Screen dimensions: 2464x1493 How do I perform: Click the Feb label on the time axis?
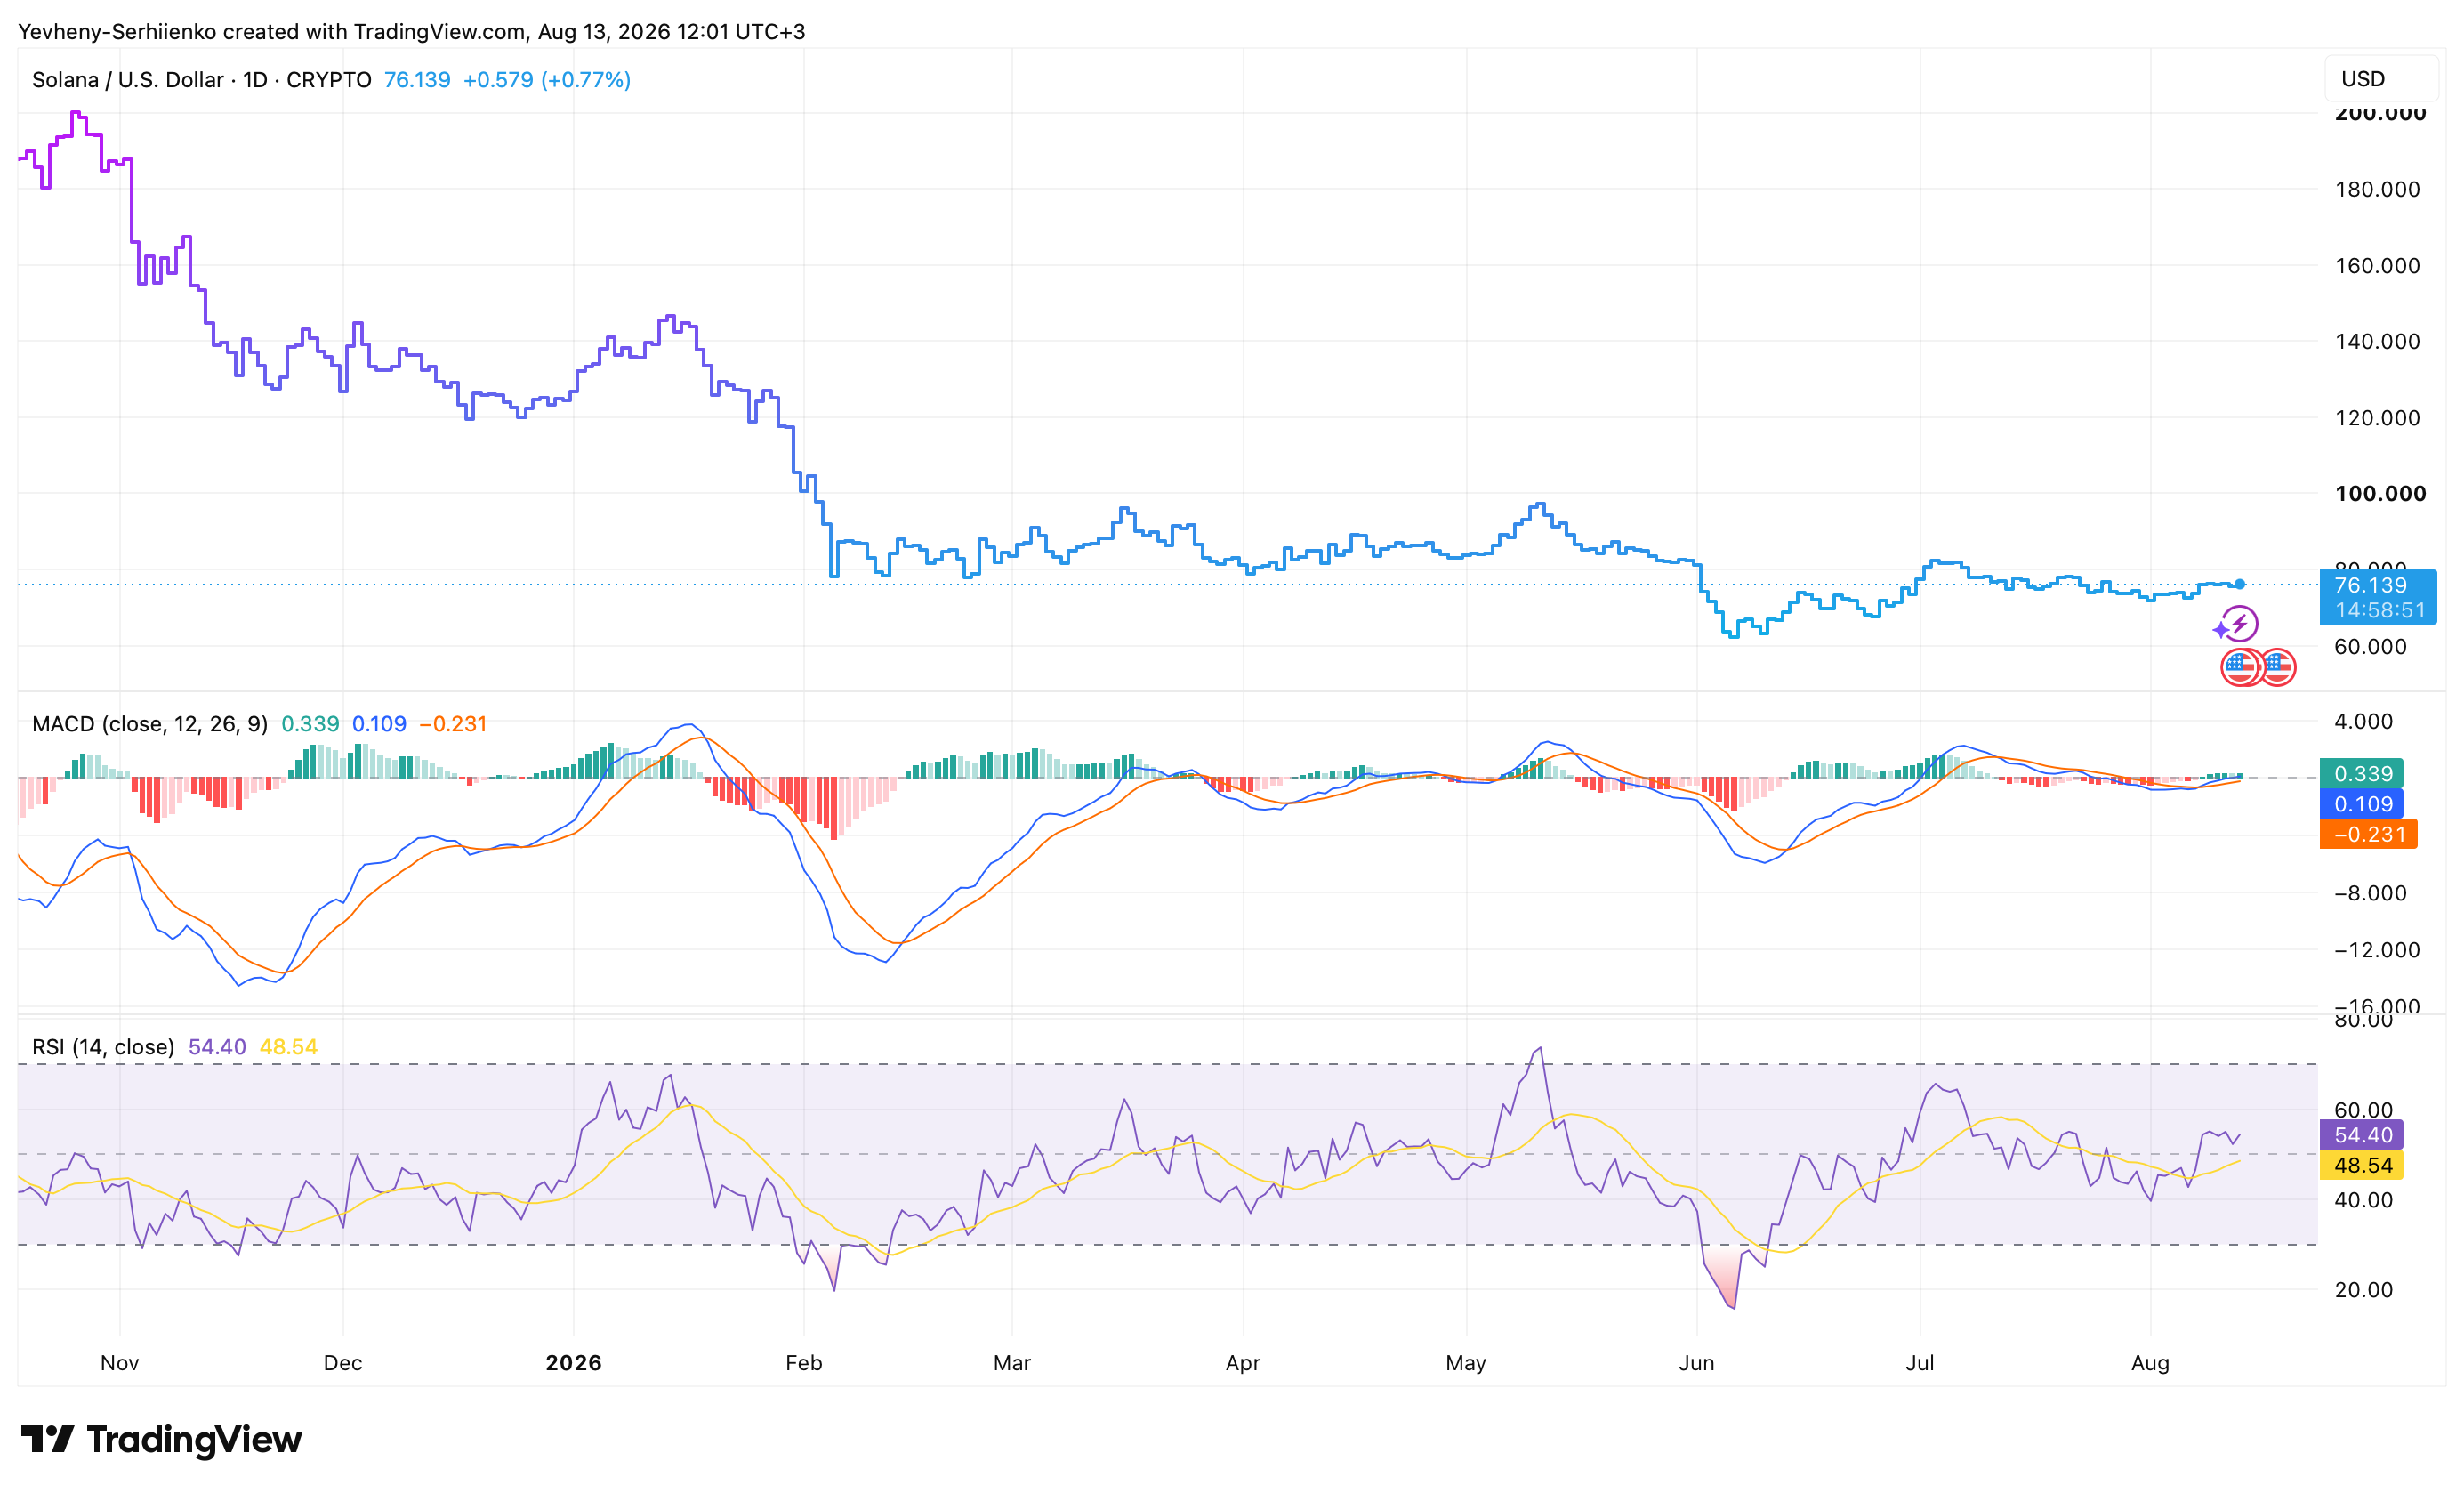pos(804,1363)
